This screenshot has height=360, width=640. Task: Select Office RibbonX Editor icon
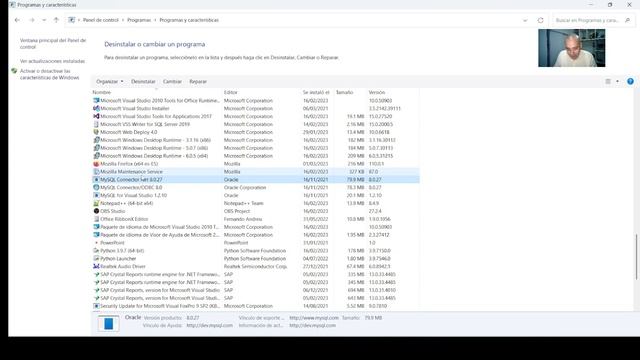tap(96, 219)
